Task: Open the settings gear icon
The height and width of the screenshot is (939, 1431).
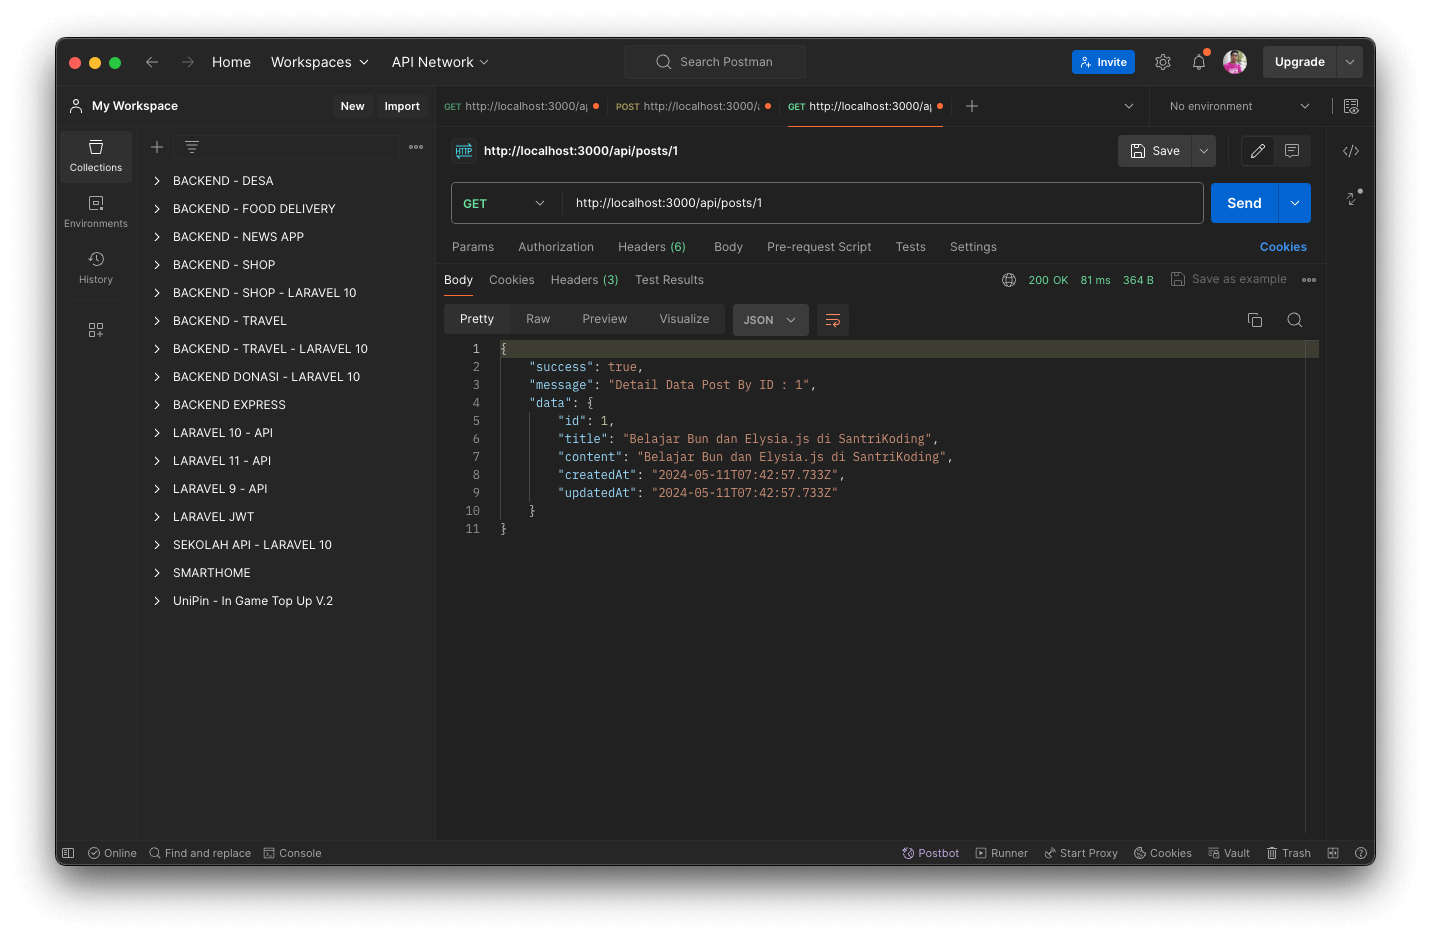Action: [1162, 62]
